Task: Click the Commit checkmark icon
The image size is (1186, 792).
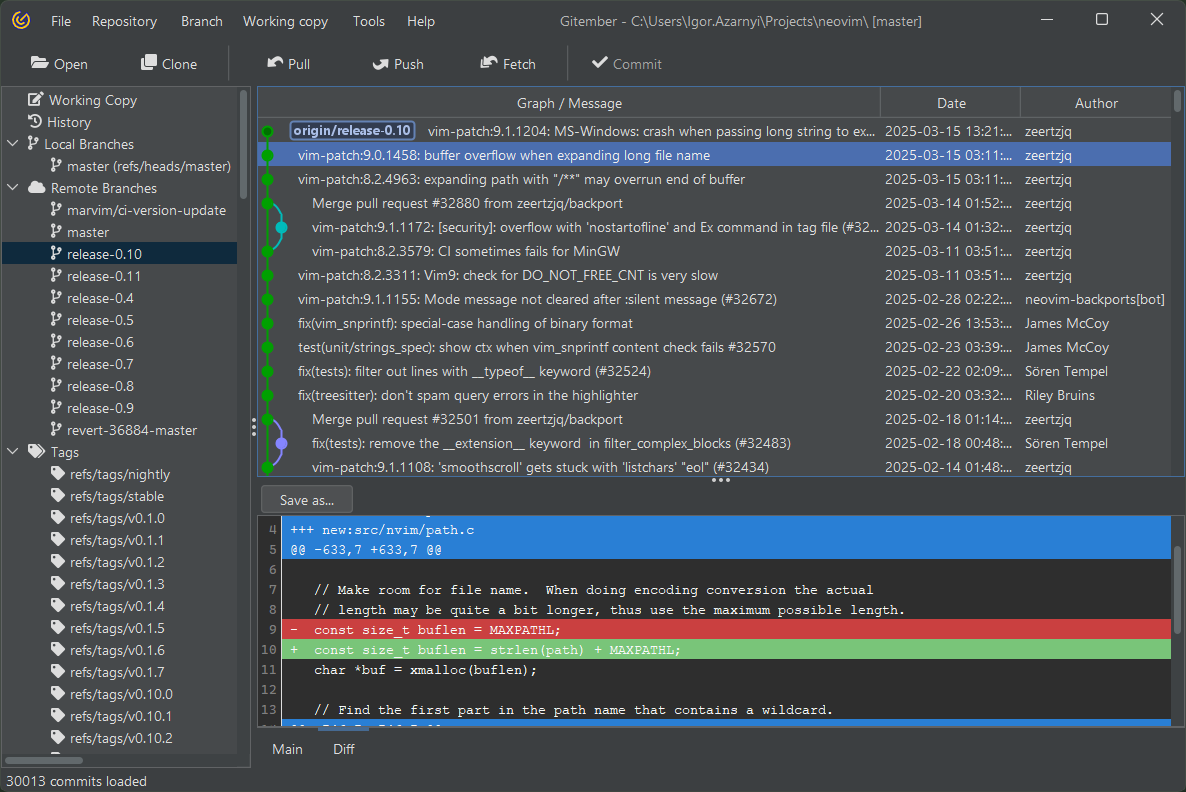Action: pos(600,63)
